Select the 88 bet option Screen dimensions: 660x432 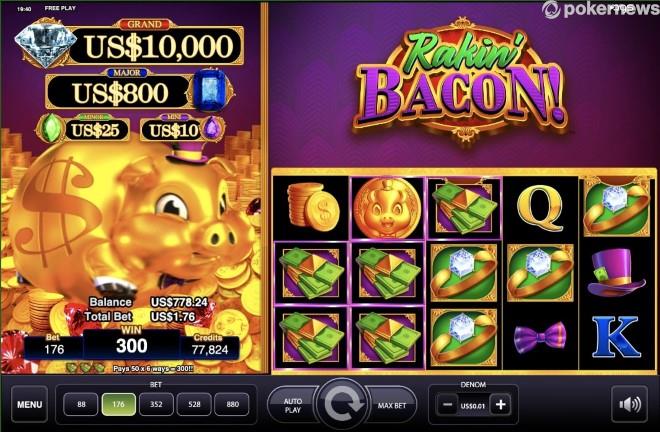[81, 404]
